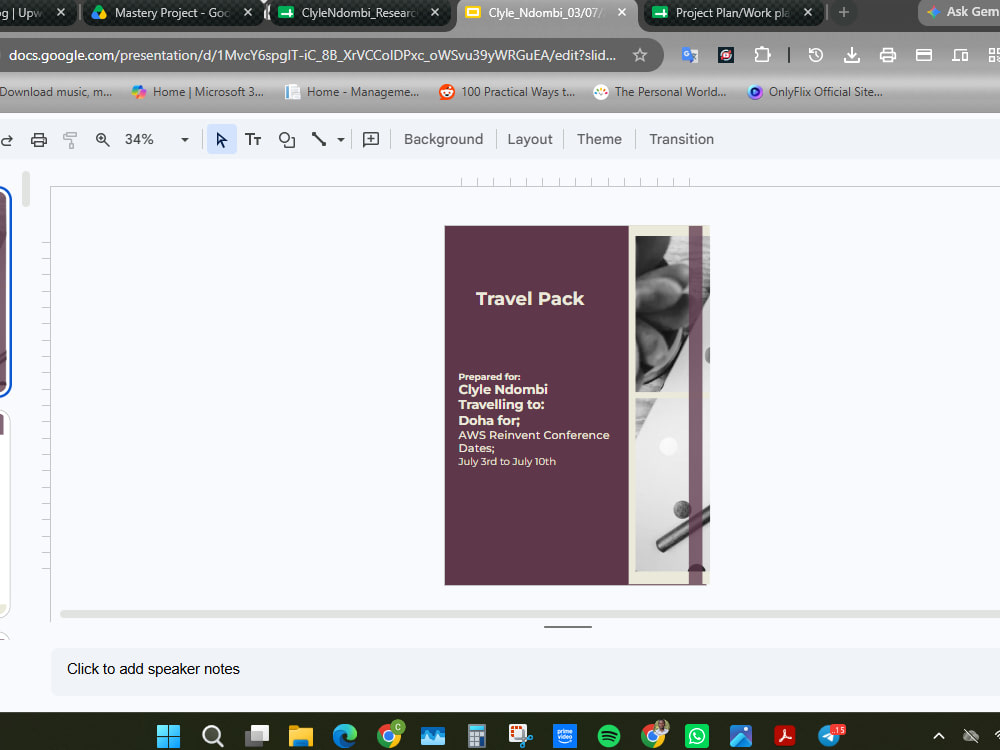Viewport: 1000px width, 750px height.
Task: Open 100 Practical Ways bookmark
Action: point(507,92)
